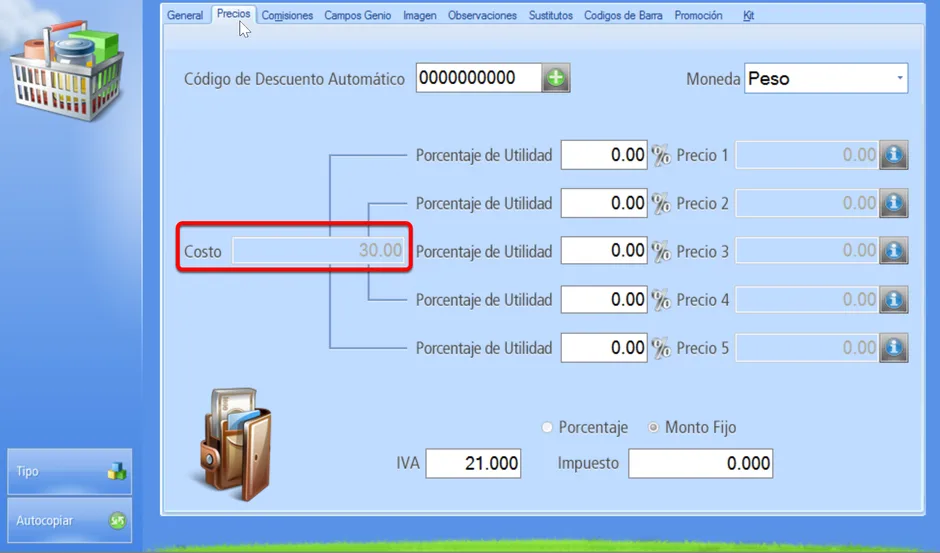
Task: Go to the Campos Genio tab
Action: [x=357, y=16]
